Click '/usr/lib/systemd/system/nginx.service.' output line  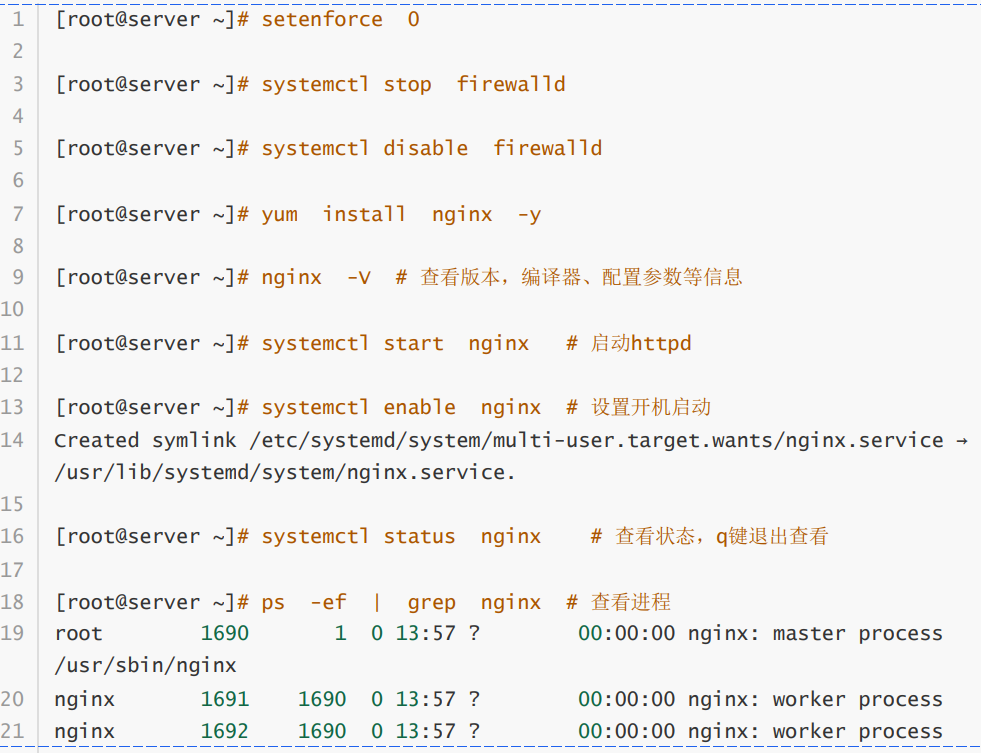285,473
